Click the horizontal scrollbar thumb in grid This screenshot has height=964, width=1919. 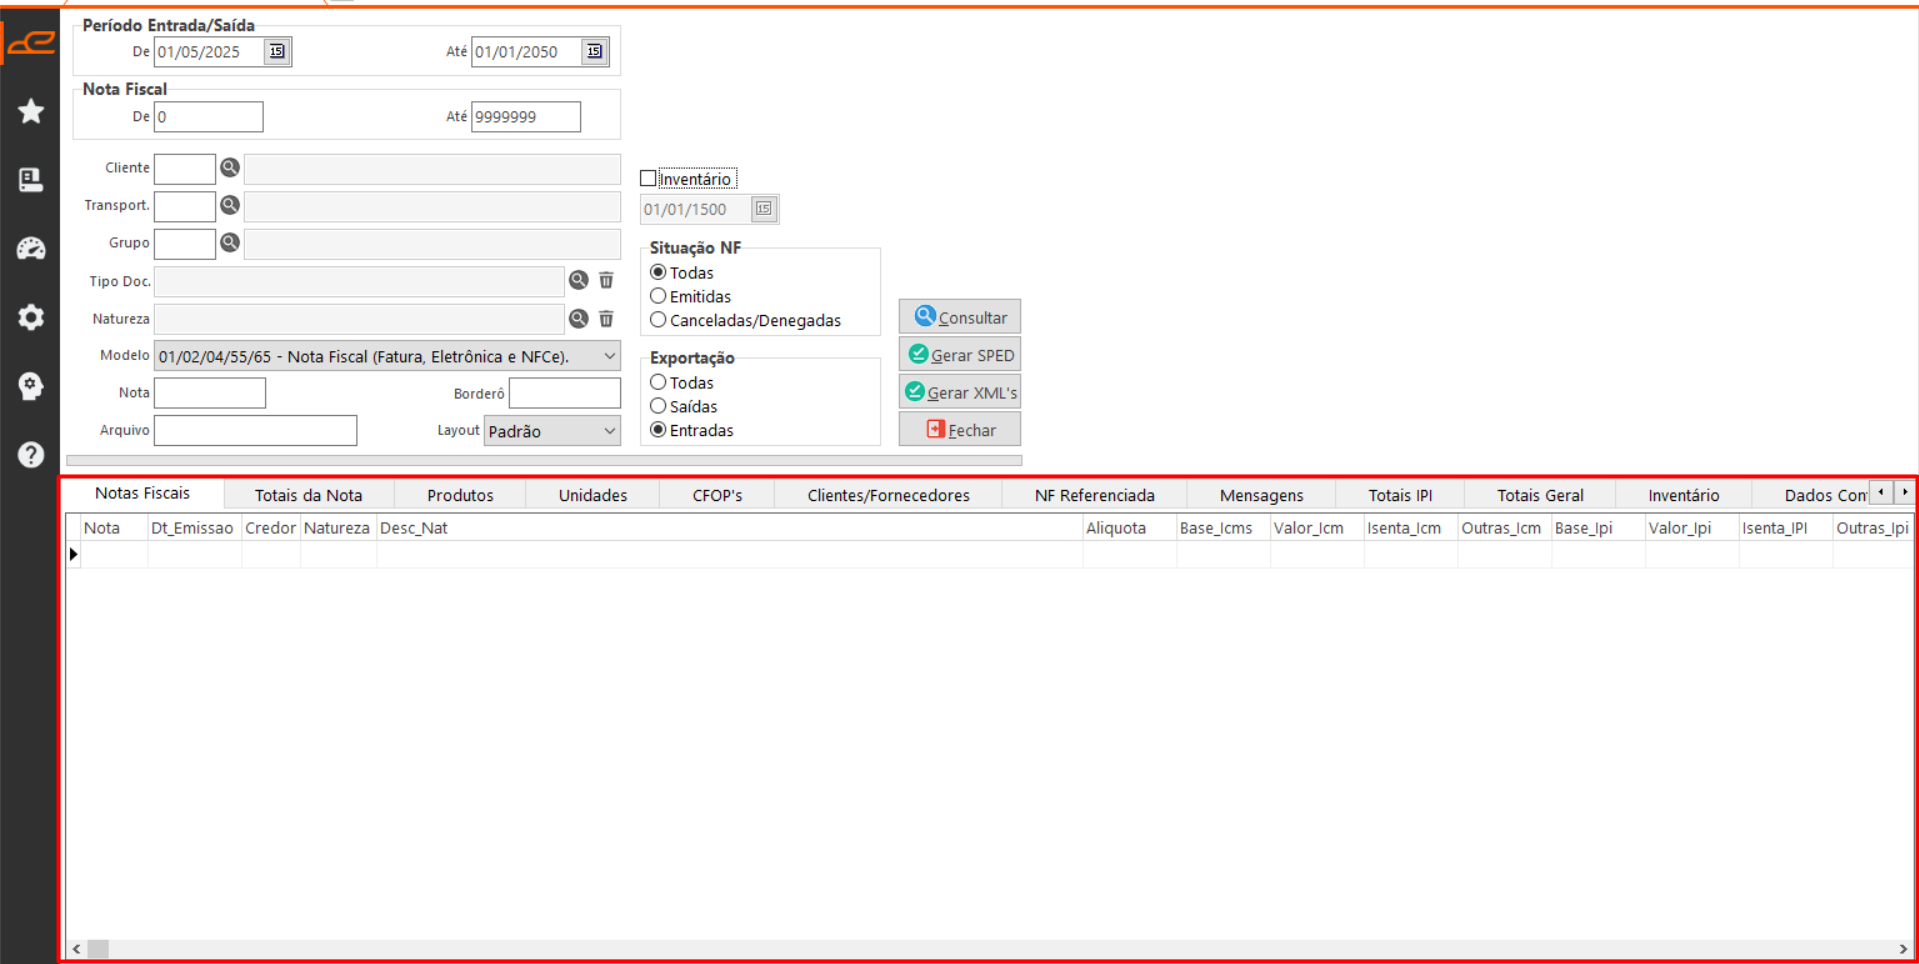click(x=98, y=949)
